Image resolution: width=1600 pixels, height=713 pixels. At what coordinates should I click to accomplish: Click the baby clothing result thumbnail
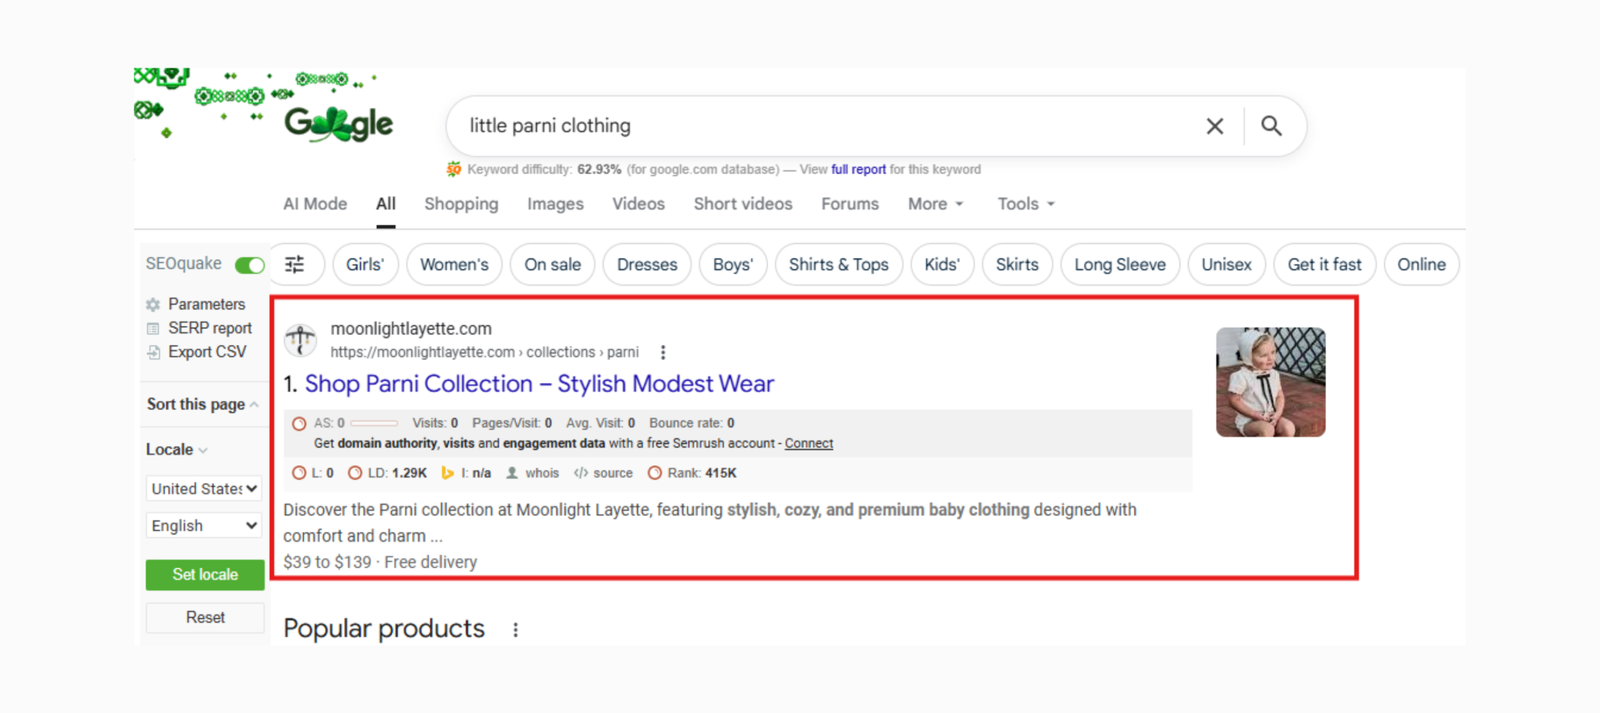(x=1270, y=382)
